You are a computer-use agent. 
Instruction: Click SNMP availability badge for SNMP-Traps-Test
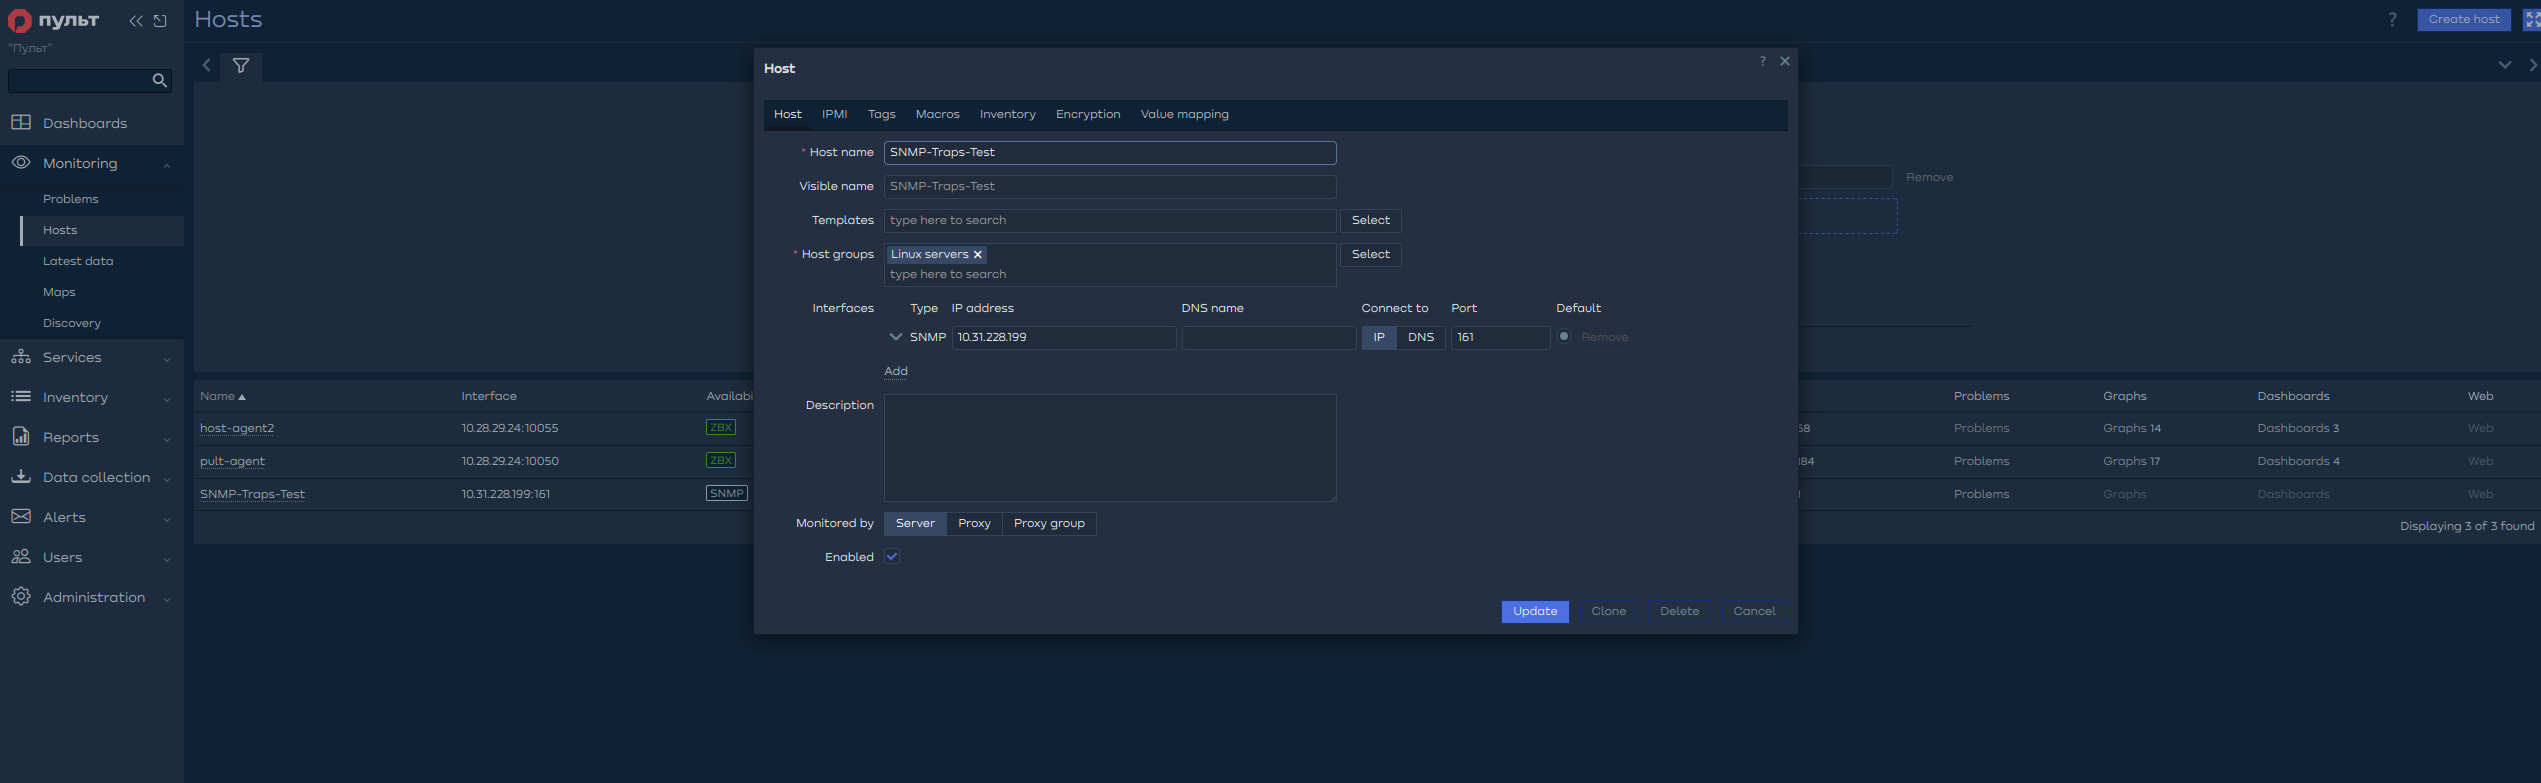(x=727, y=493)
